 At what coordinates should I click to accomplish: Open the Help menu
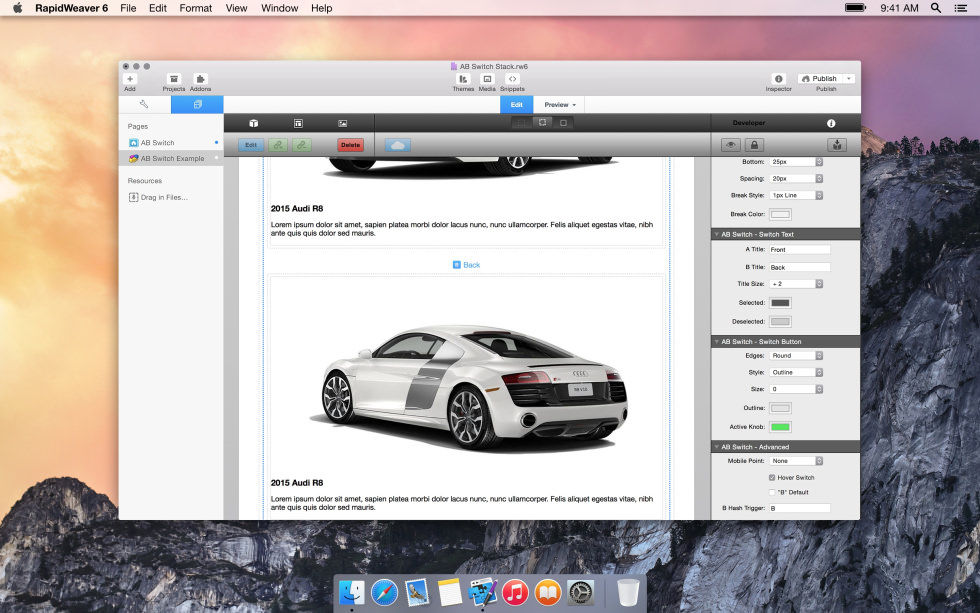[322, 8]
